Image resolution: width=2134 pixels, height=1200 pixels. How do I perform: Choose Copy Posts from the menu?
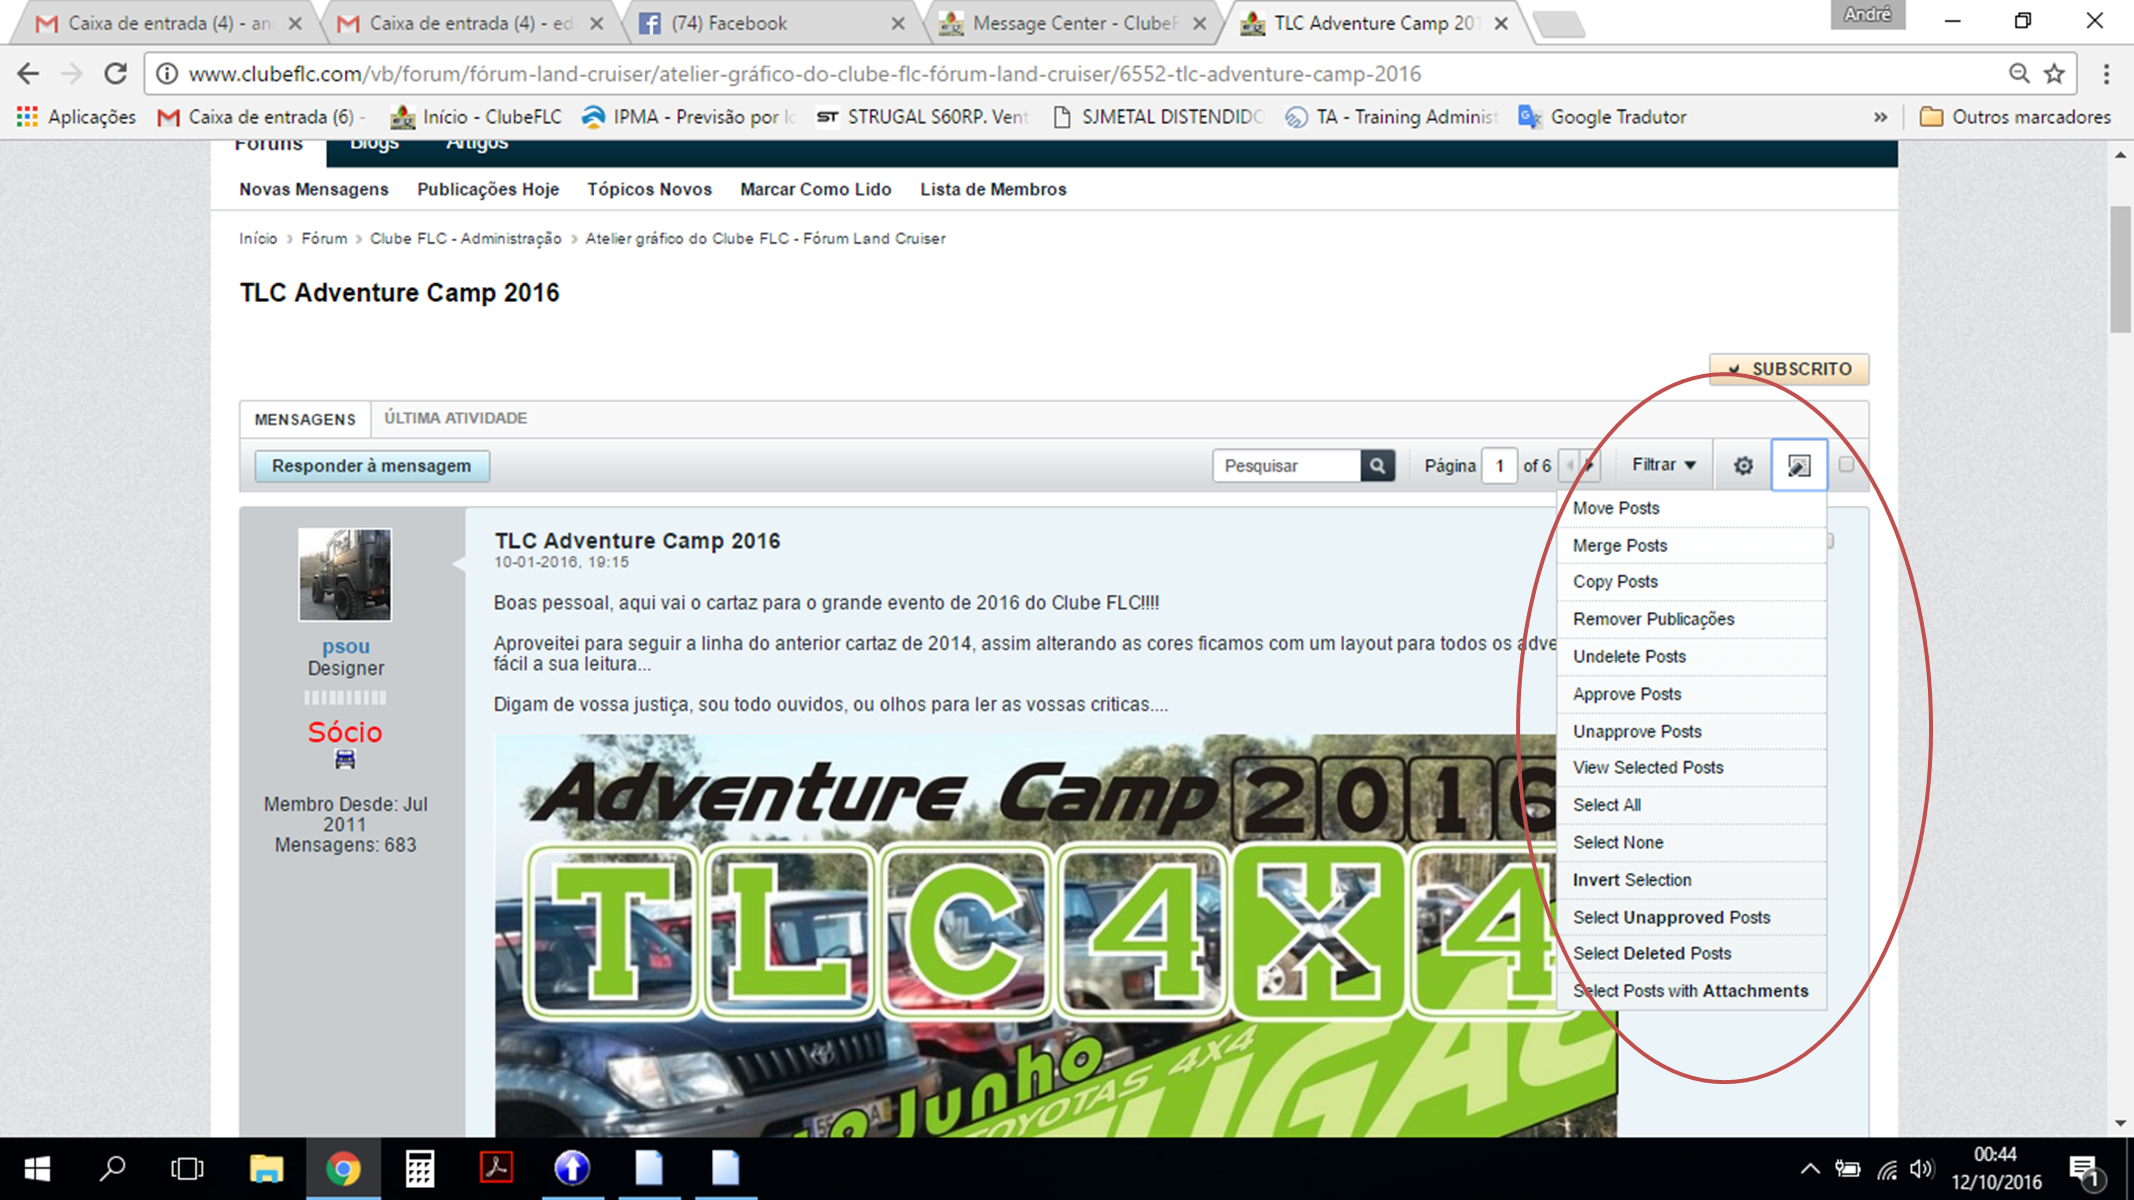point(1691,582)
